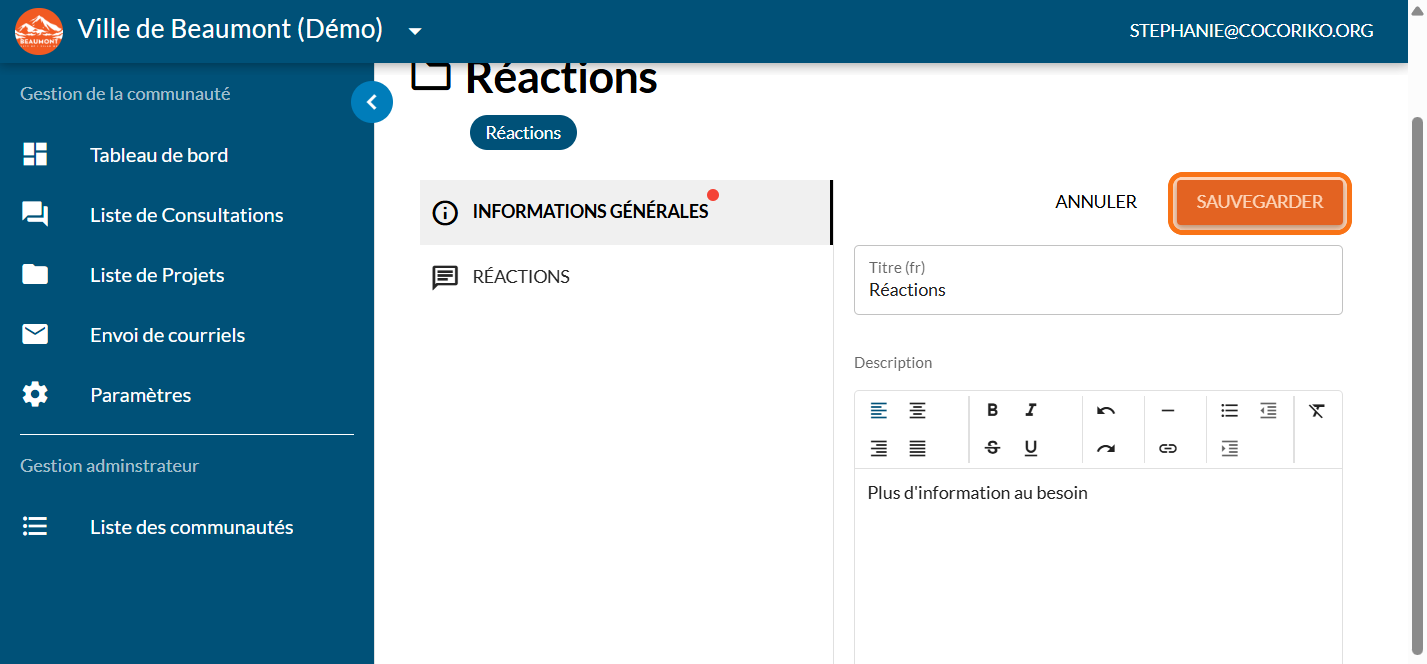The width and height of the screenshot is (1427, 664).
Task: Toggle underline formatting
Action: tap(1031, 449)
